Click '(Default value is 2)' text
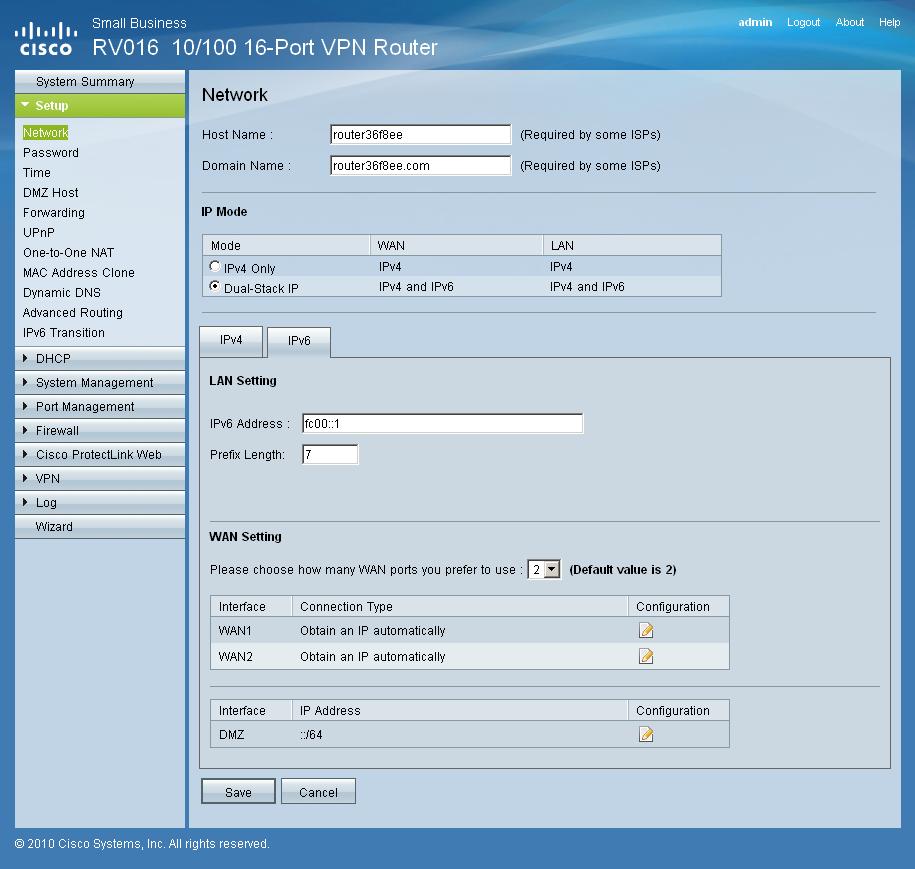This screenshot has height=869, width=915. (x=623, y=570)
